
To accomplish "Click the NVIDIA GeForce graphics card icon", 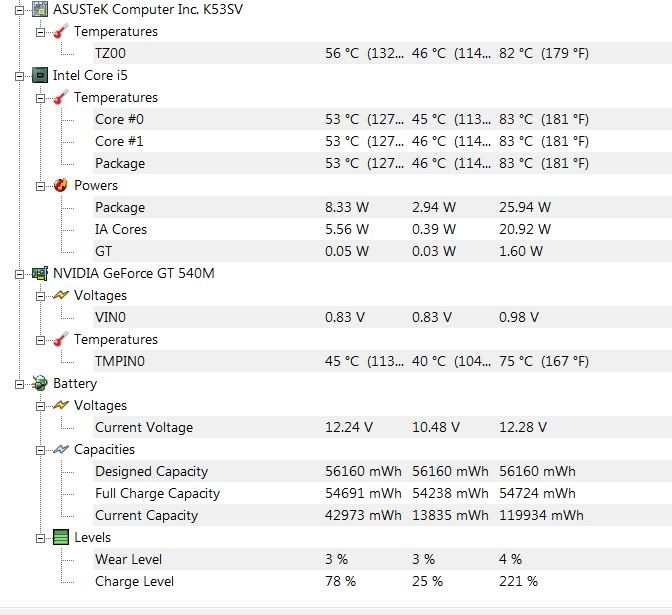I will pos(40,273).
